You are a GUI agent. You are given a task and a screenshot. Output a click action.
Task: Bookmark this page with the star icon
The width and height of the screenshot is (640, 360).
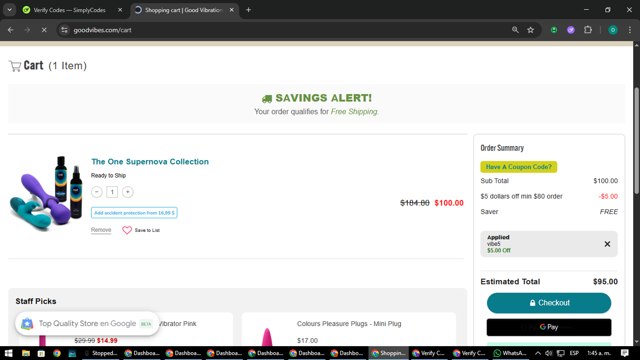[531, 30]
